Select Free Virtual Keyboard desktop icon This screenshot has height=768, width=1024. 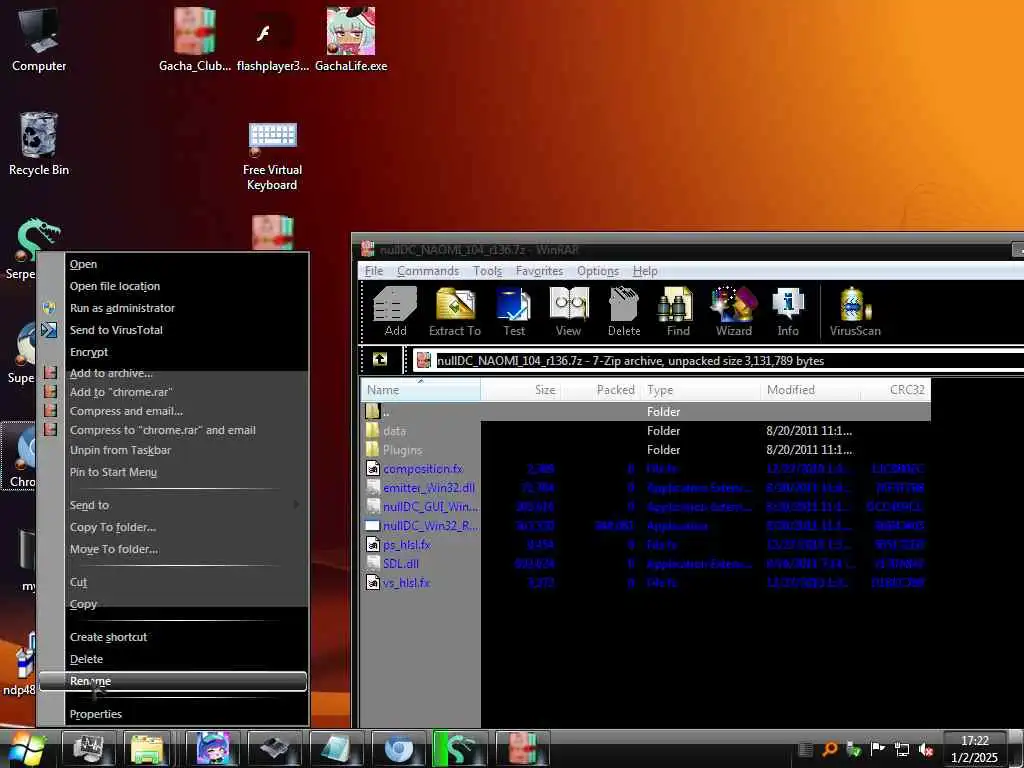tap(272, 157)
